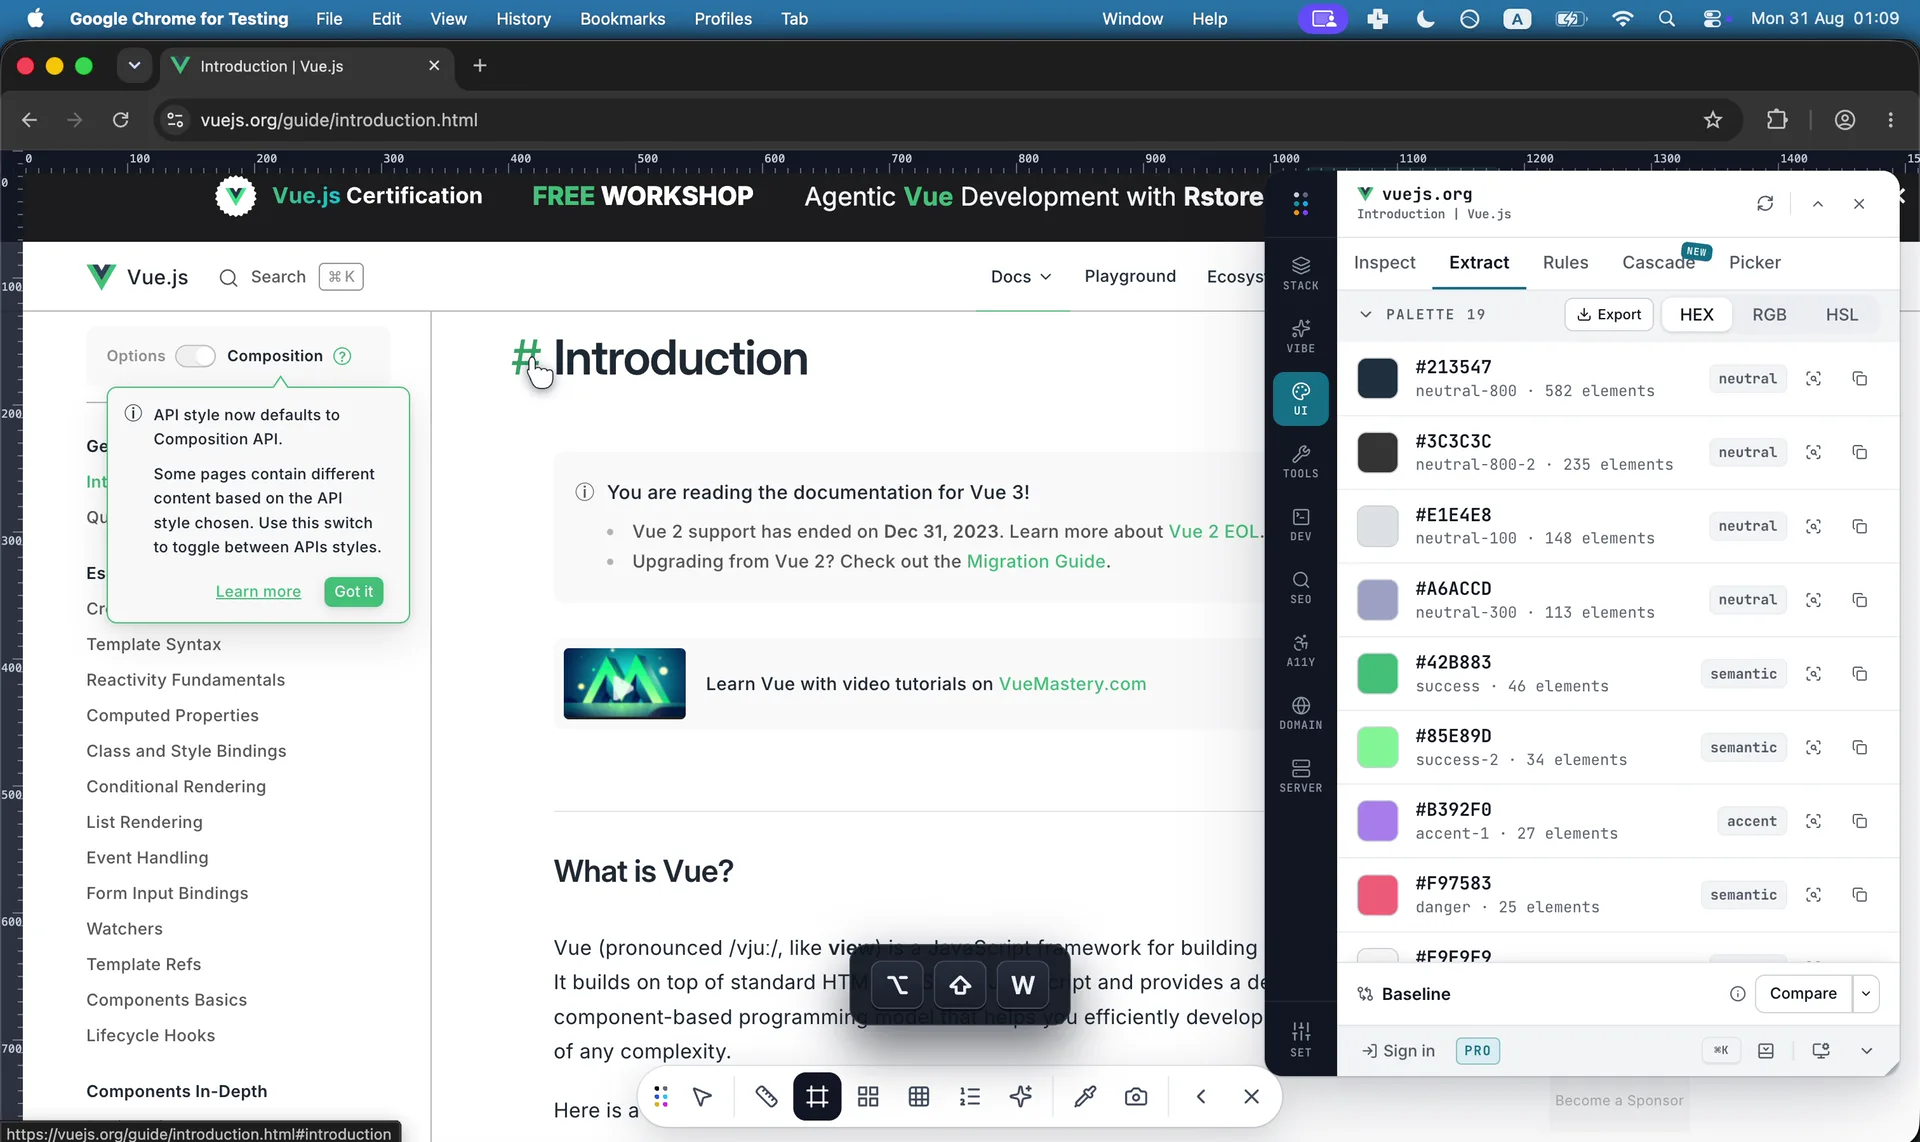Open the Docs dropdown in Vue navigation
Viewport: 1920px width, 1142px height.
point(1022,277)
